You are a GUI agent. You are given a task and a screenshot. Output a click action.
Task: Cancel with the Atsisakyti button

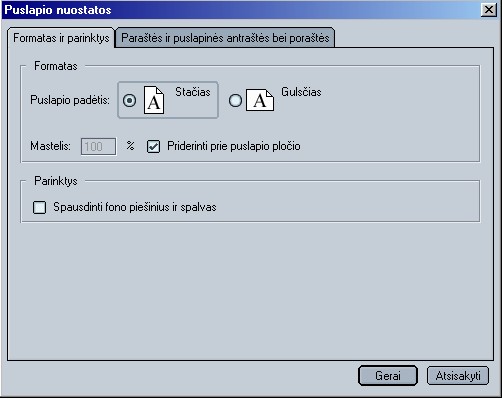tap(458, 376)
